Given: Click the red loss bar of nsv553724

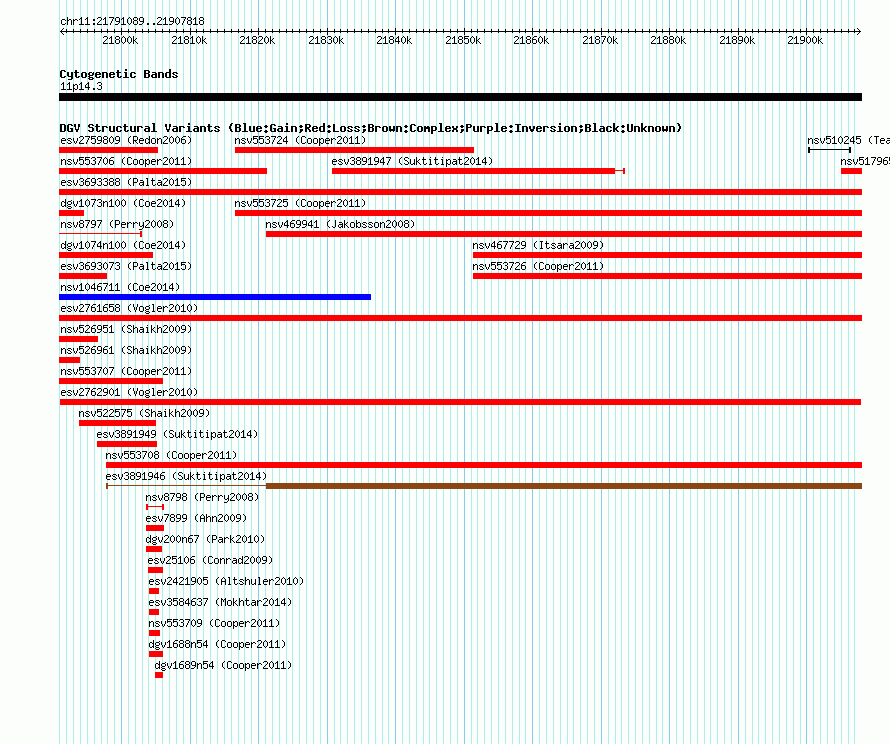Looking at the screenshot, I should [x=354, y=150].
